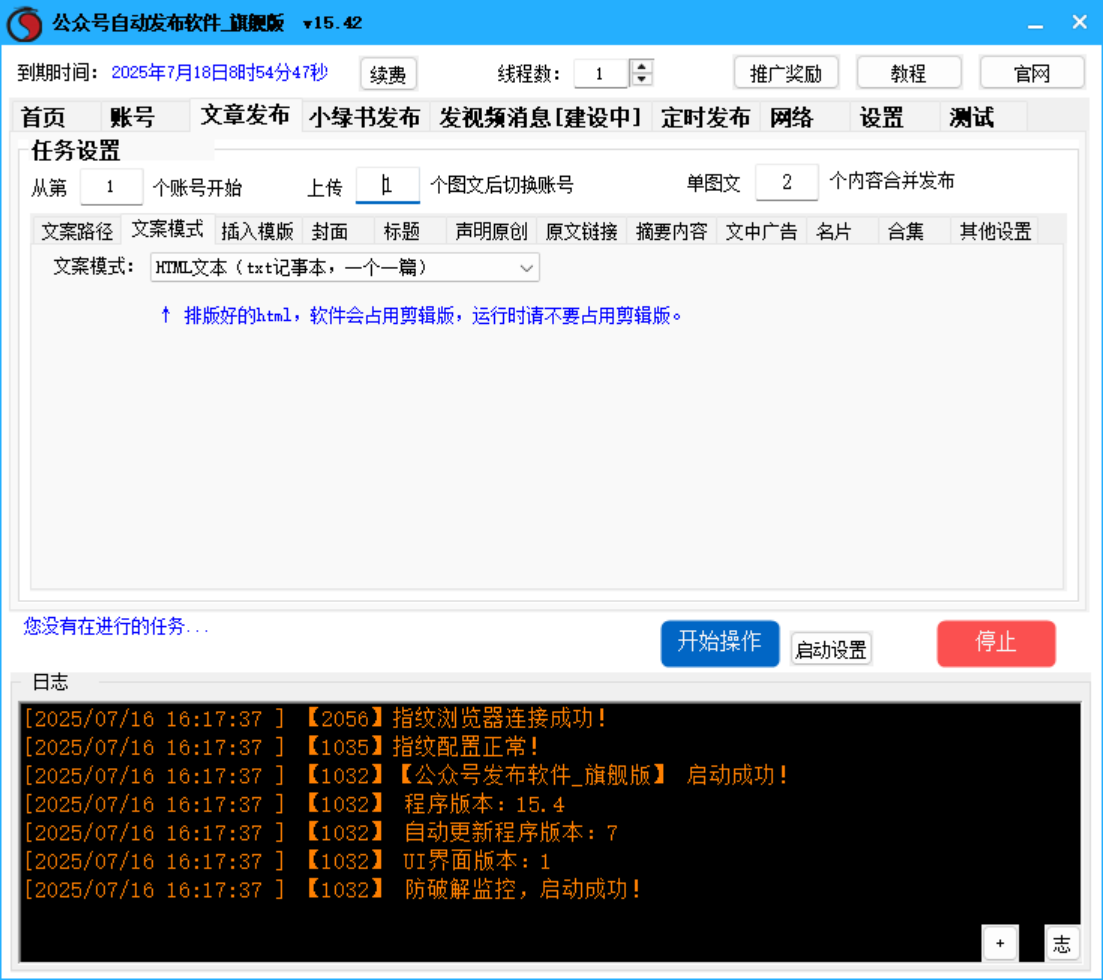Decrease thread count with spinner down arrow
The height and width of the screenshot is (980, 1103).
pyautogui.click(x=641, y=79)
